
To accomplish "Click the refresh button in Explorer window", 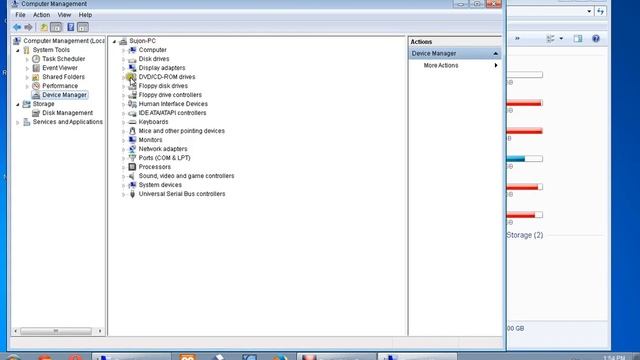I will pyautogui.click(x=600, y=11).
